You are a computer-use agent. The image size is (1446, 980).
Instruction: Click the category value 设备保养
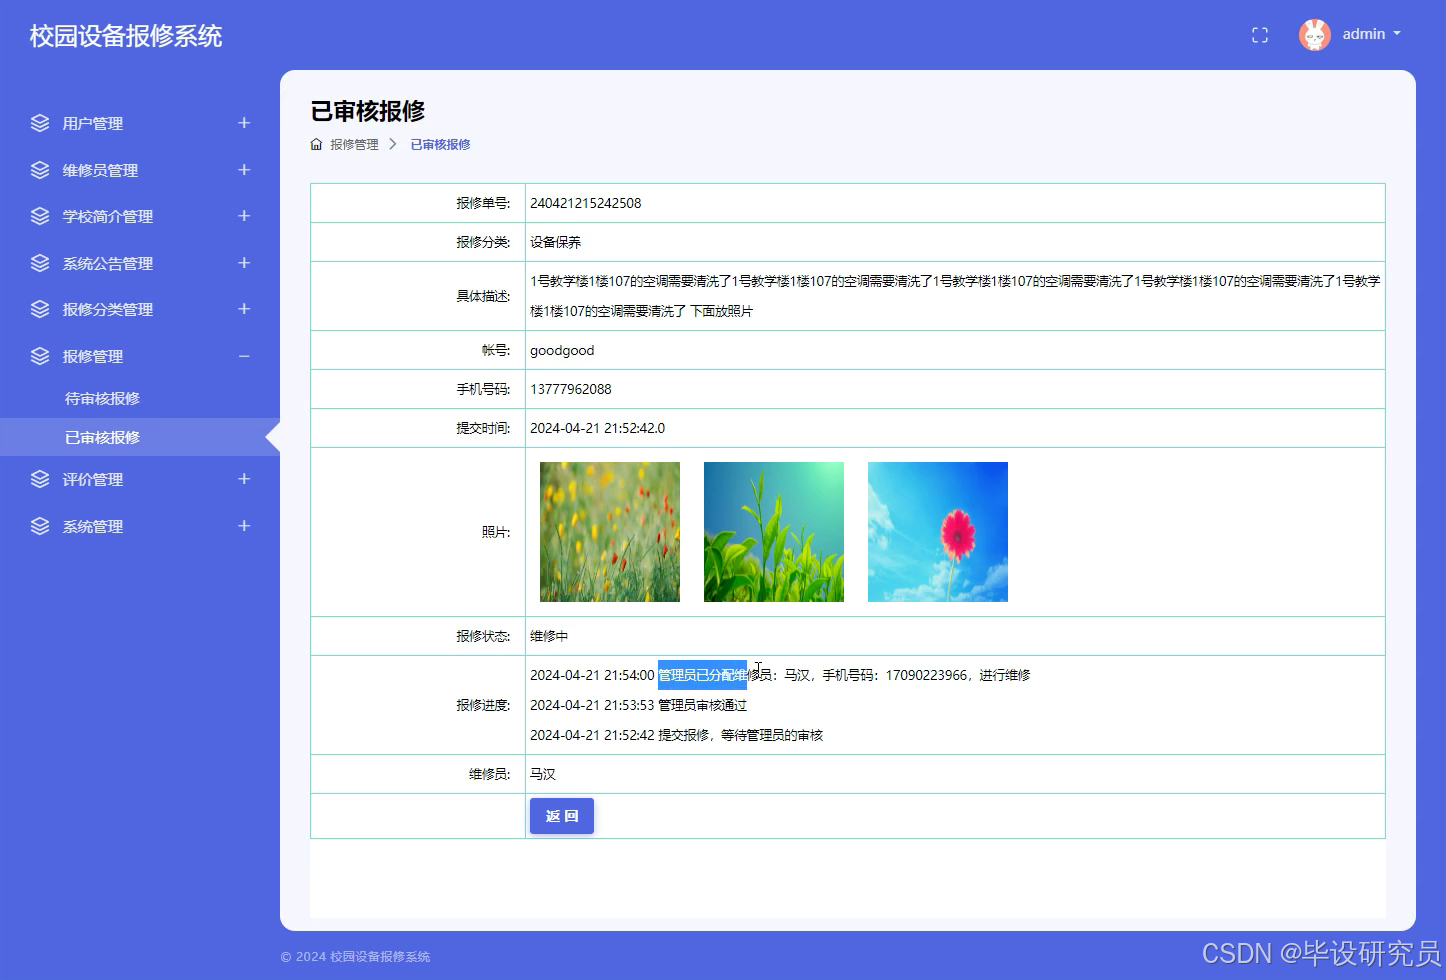555,242
